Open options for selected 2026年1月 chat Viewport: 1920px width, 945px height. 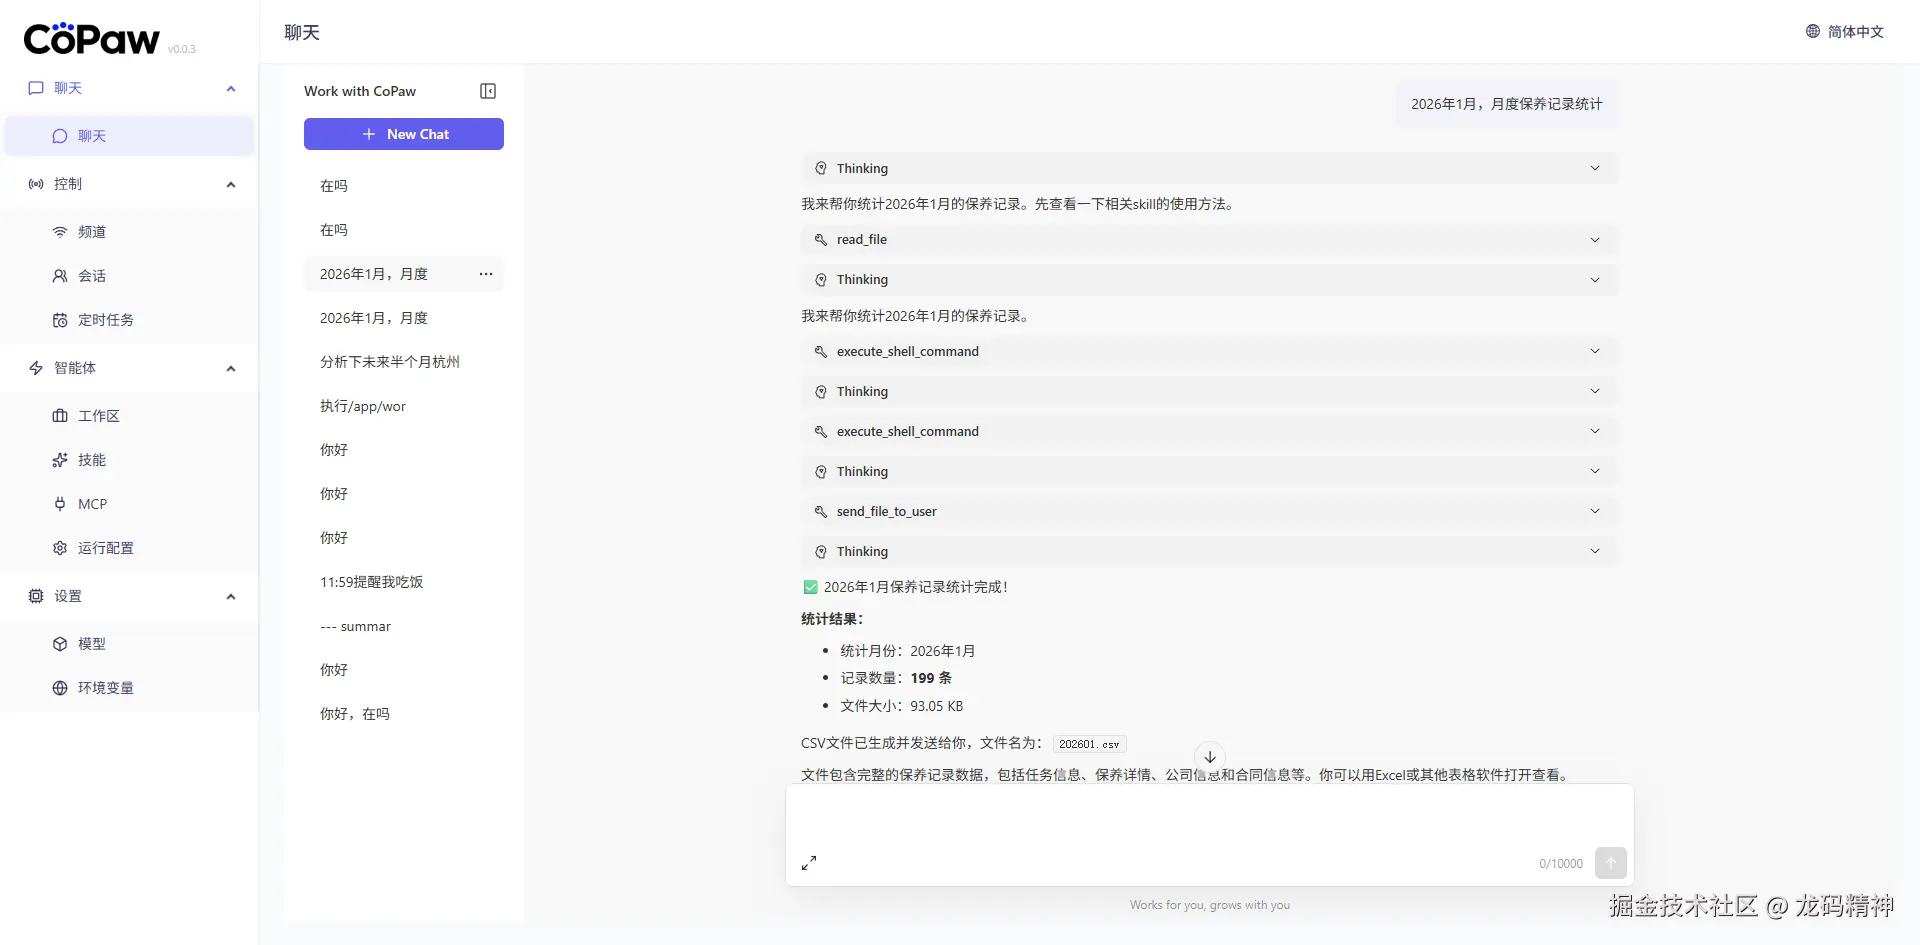[x=486, y=274]
